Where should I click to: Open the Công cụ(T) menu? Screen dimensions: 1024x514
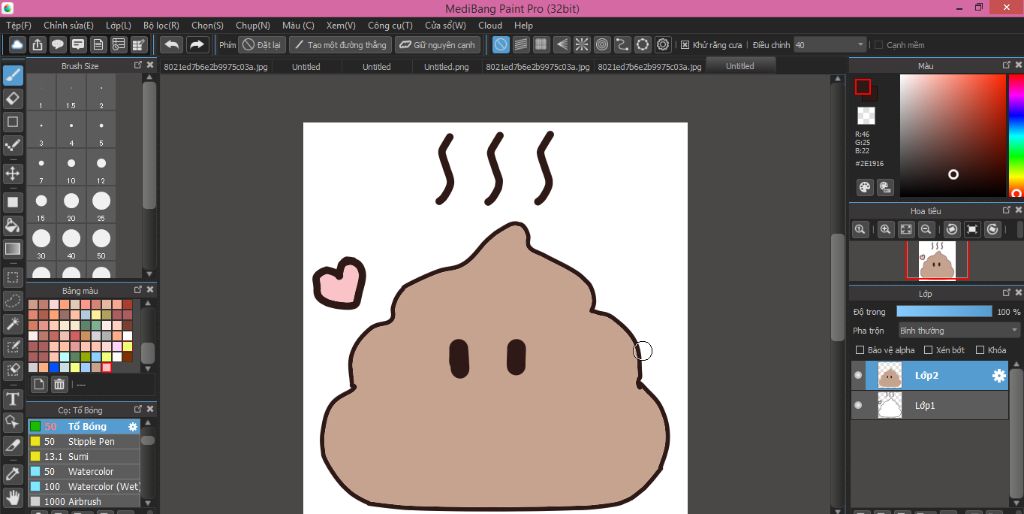(x=390, y=25)
